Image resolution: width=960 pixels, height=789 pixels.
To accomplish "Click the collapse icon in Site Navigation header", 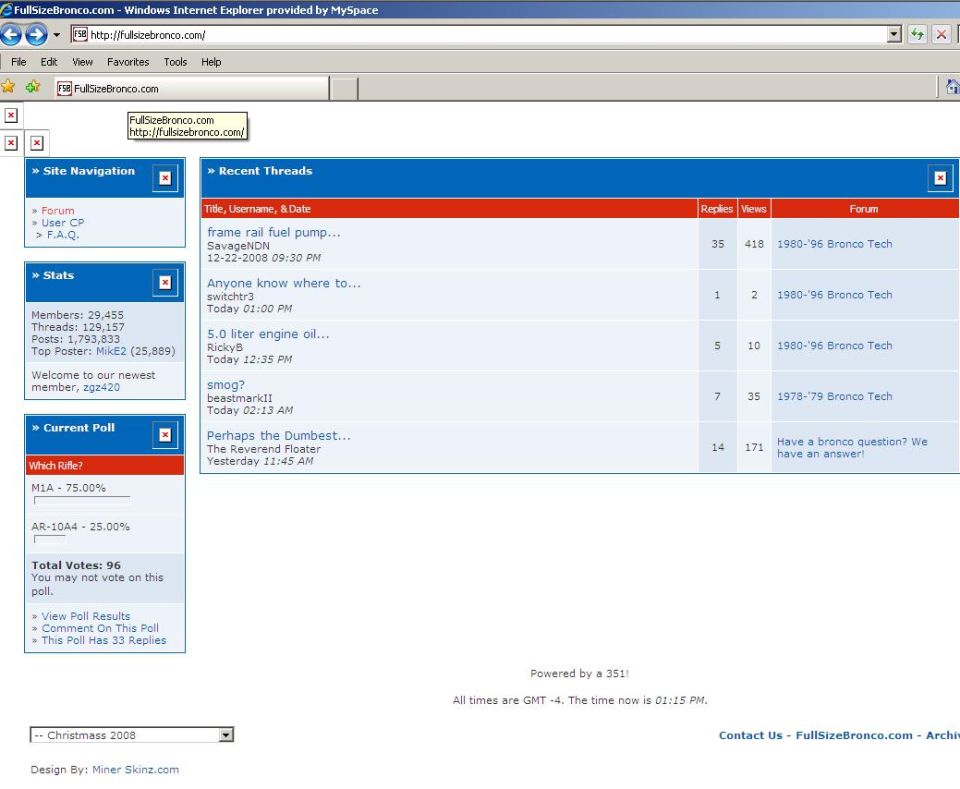I will 165,178.
